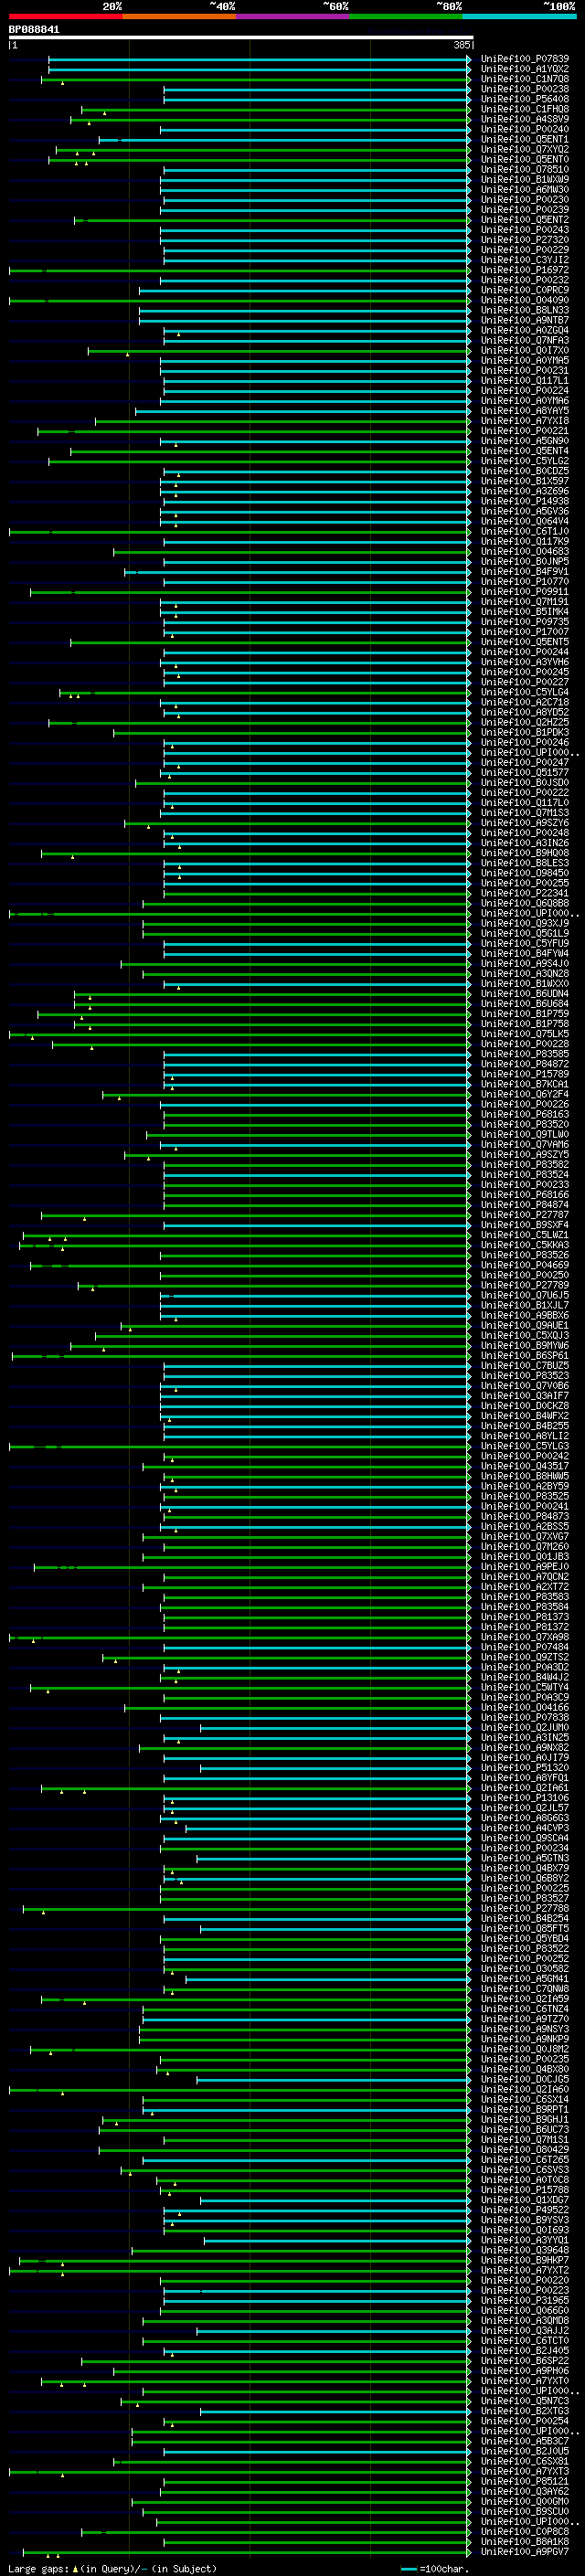Click the UniRef100_P83524 label
The image size is (585, 2576).
click(x=525, y=1175)
